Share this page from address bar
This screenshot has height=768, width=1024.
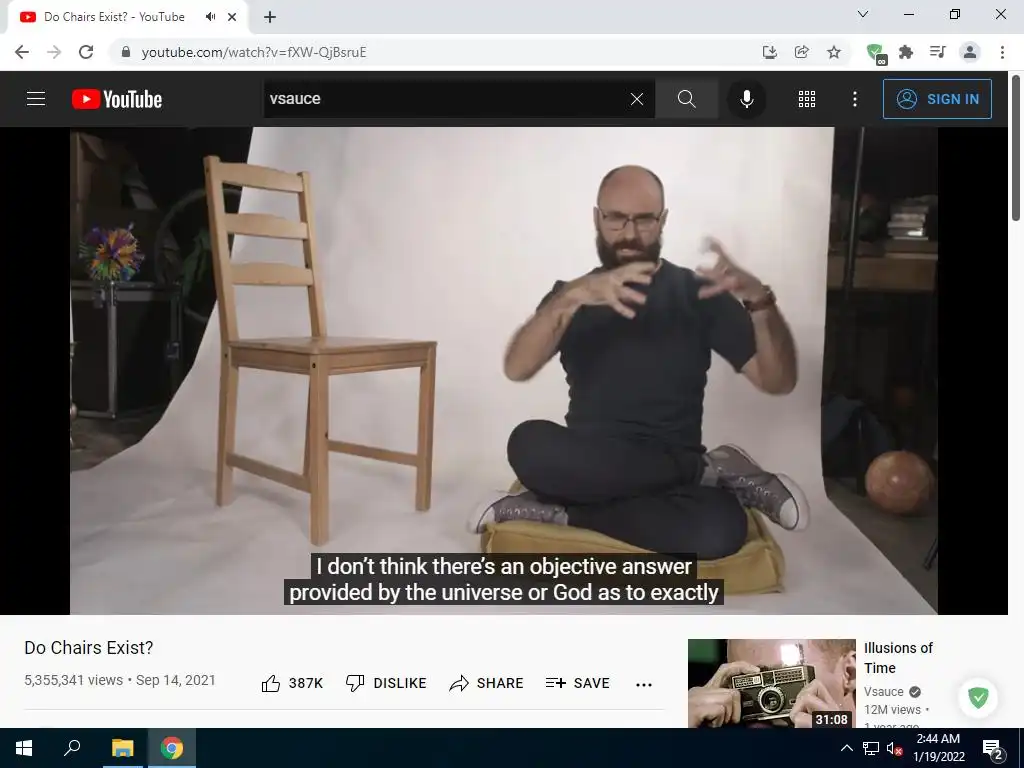[802, 52]
